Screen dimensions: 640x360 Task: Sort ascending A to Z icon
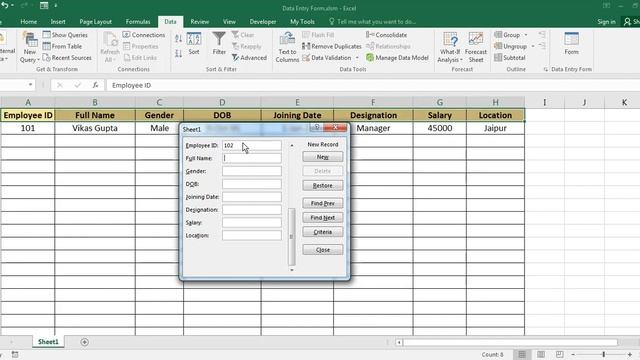[178, 39]
